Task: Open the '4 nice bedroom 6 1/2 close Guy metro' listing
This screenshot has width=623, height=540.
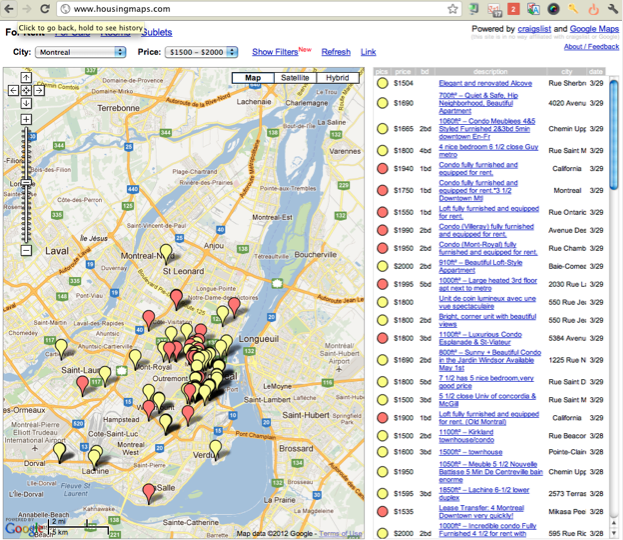Action: coord(488,151)
